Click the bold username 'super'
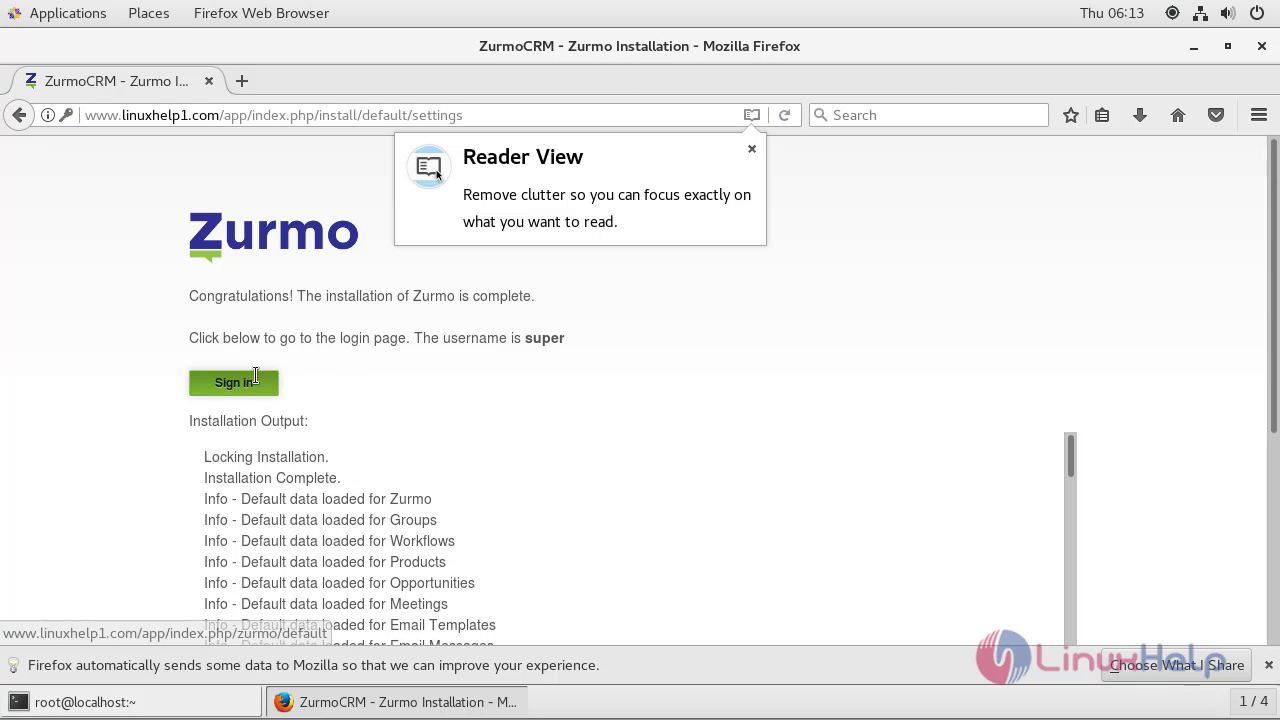 coord(545,338)
